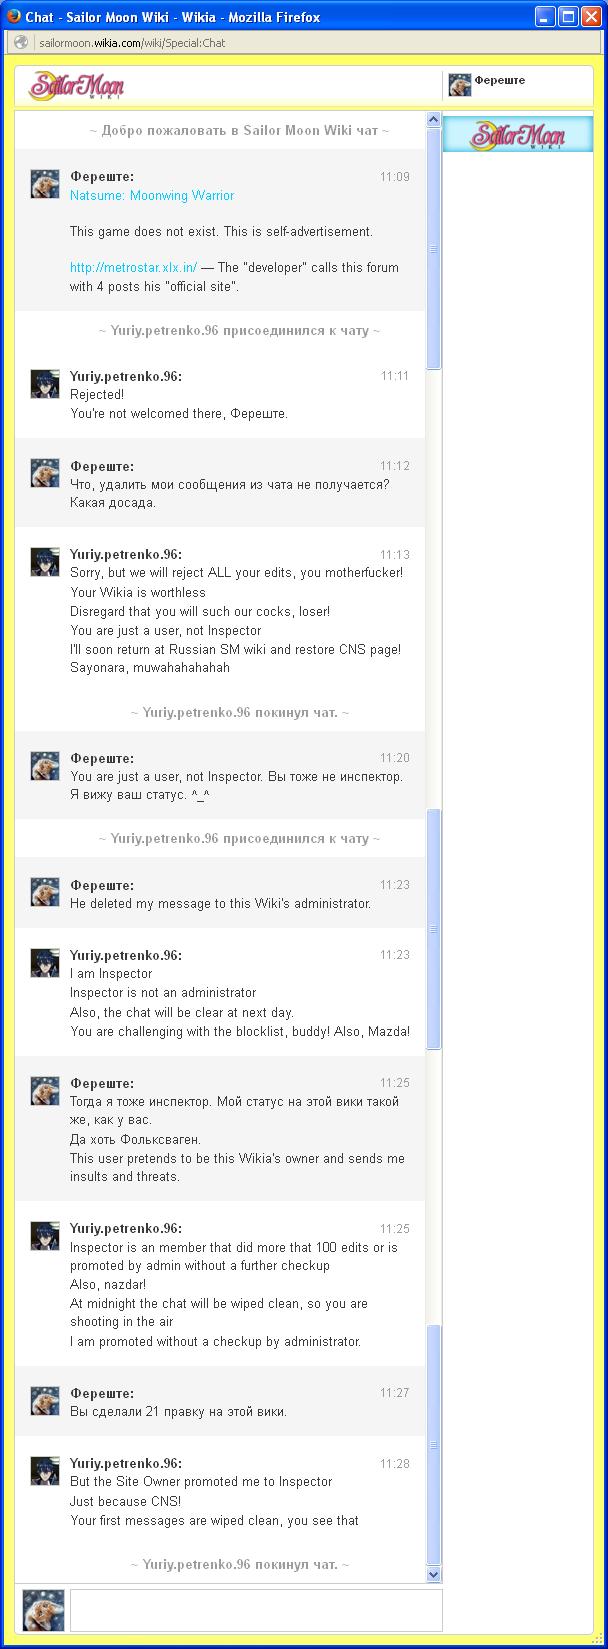Click the Sailor Moon Wiki header logo
The image size is (608, 1649).
coord(76,86)
